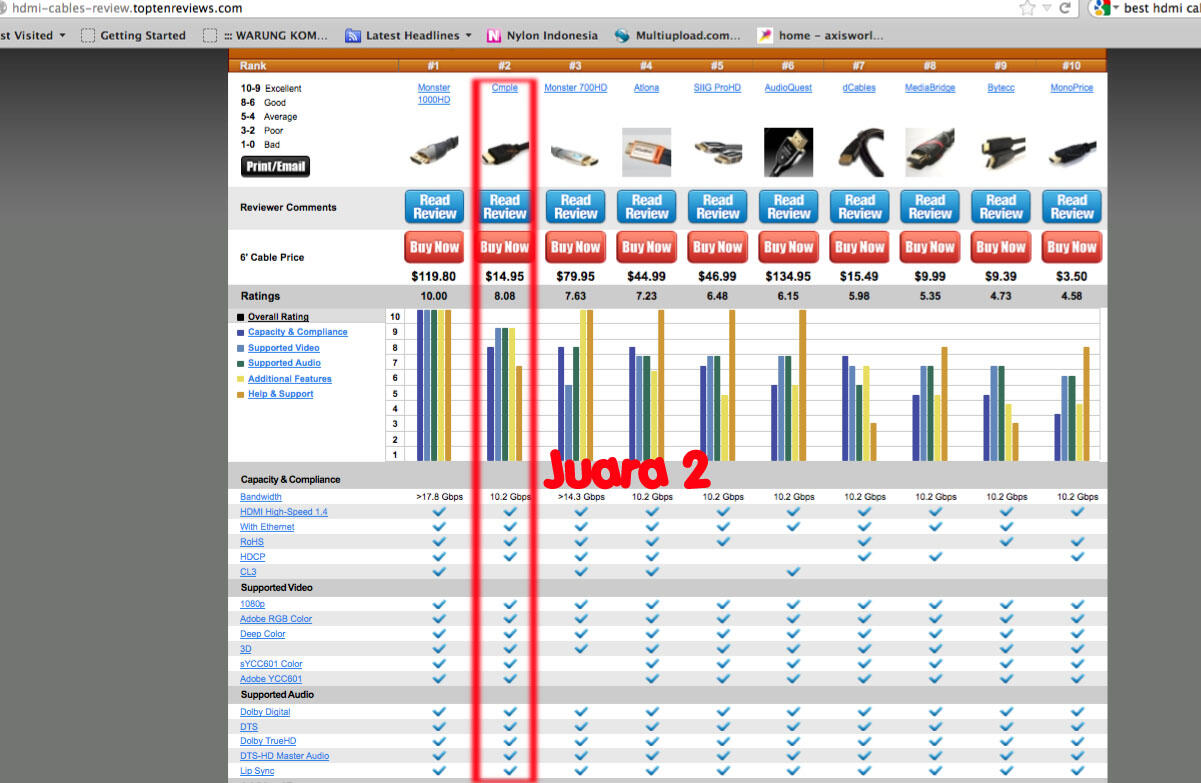Click the AudioQuest cable thumbnail
This screenshot has width=1201, height=783.
pos(788,152)
